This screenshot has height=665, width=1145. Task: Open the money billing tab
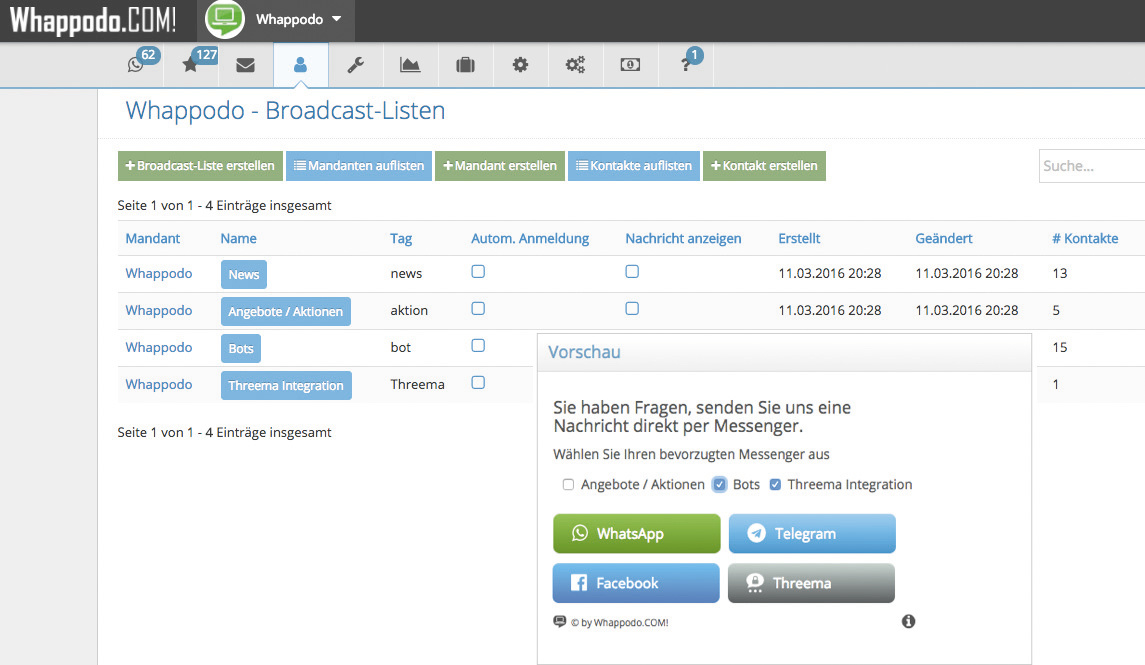630,65
